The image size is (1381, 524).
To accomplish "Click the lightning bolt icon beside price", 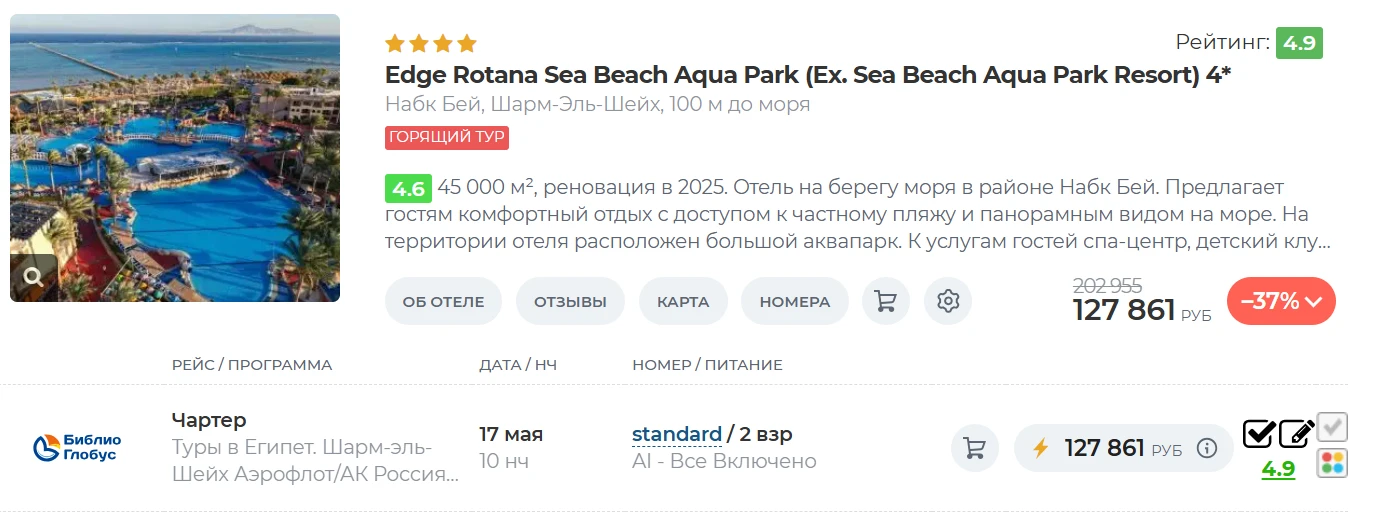I will point(1040,448).
